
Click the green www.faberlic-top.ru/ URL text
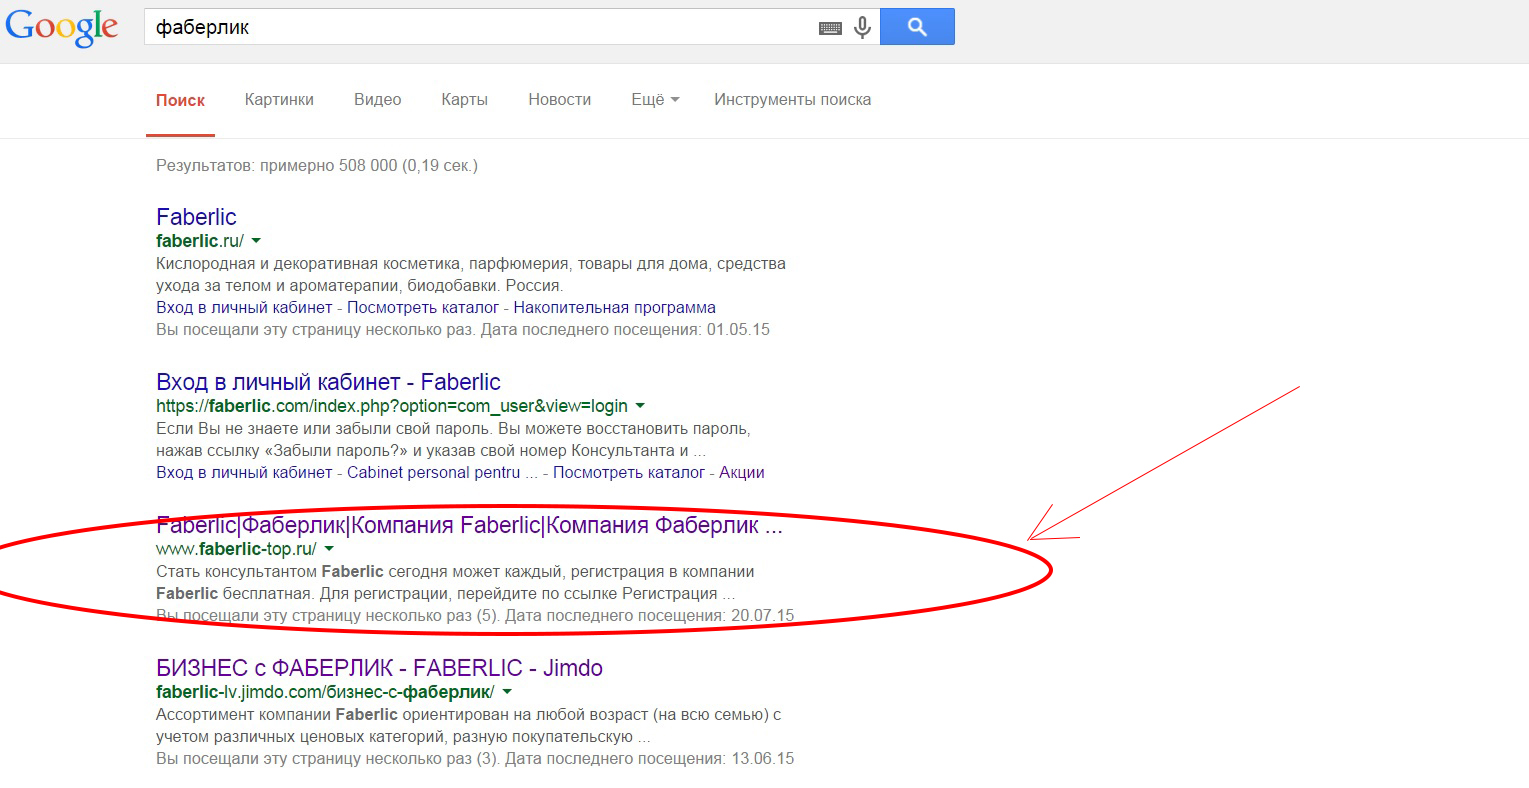click(236, 549)
